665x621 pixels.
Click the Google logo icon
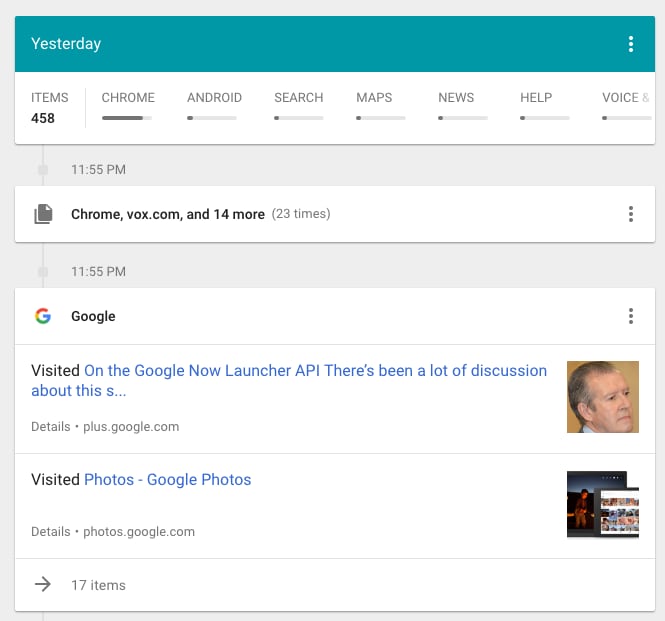pos(43,316)
